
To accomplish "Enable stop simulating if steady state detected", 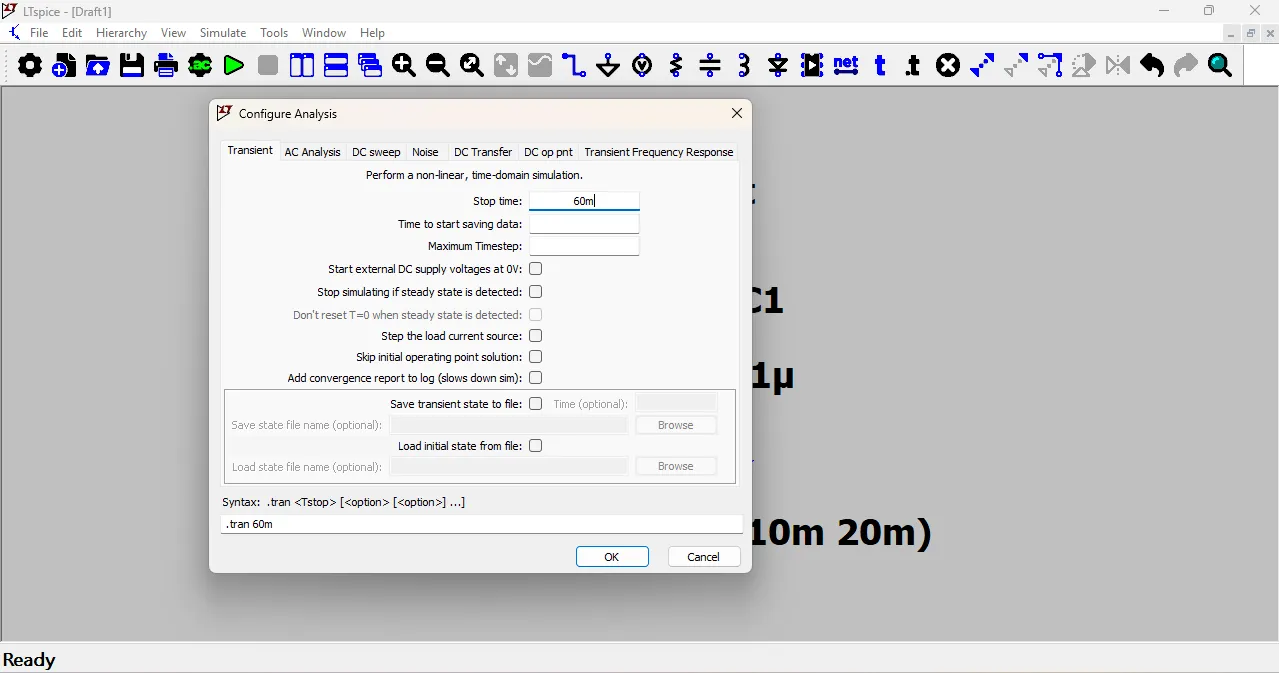I will click(536, 292).
